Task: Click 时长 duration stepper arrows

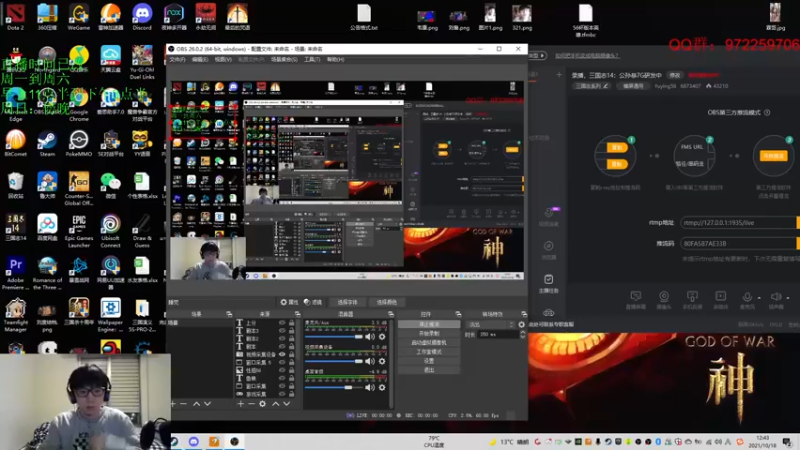Action: point(522,335)
